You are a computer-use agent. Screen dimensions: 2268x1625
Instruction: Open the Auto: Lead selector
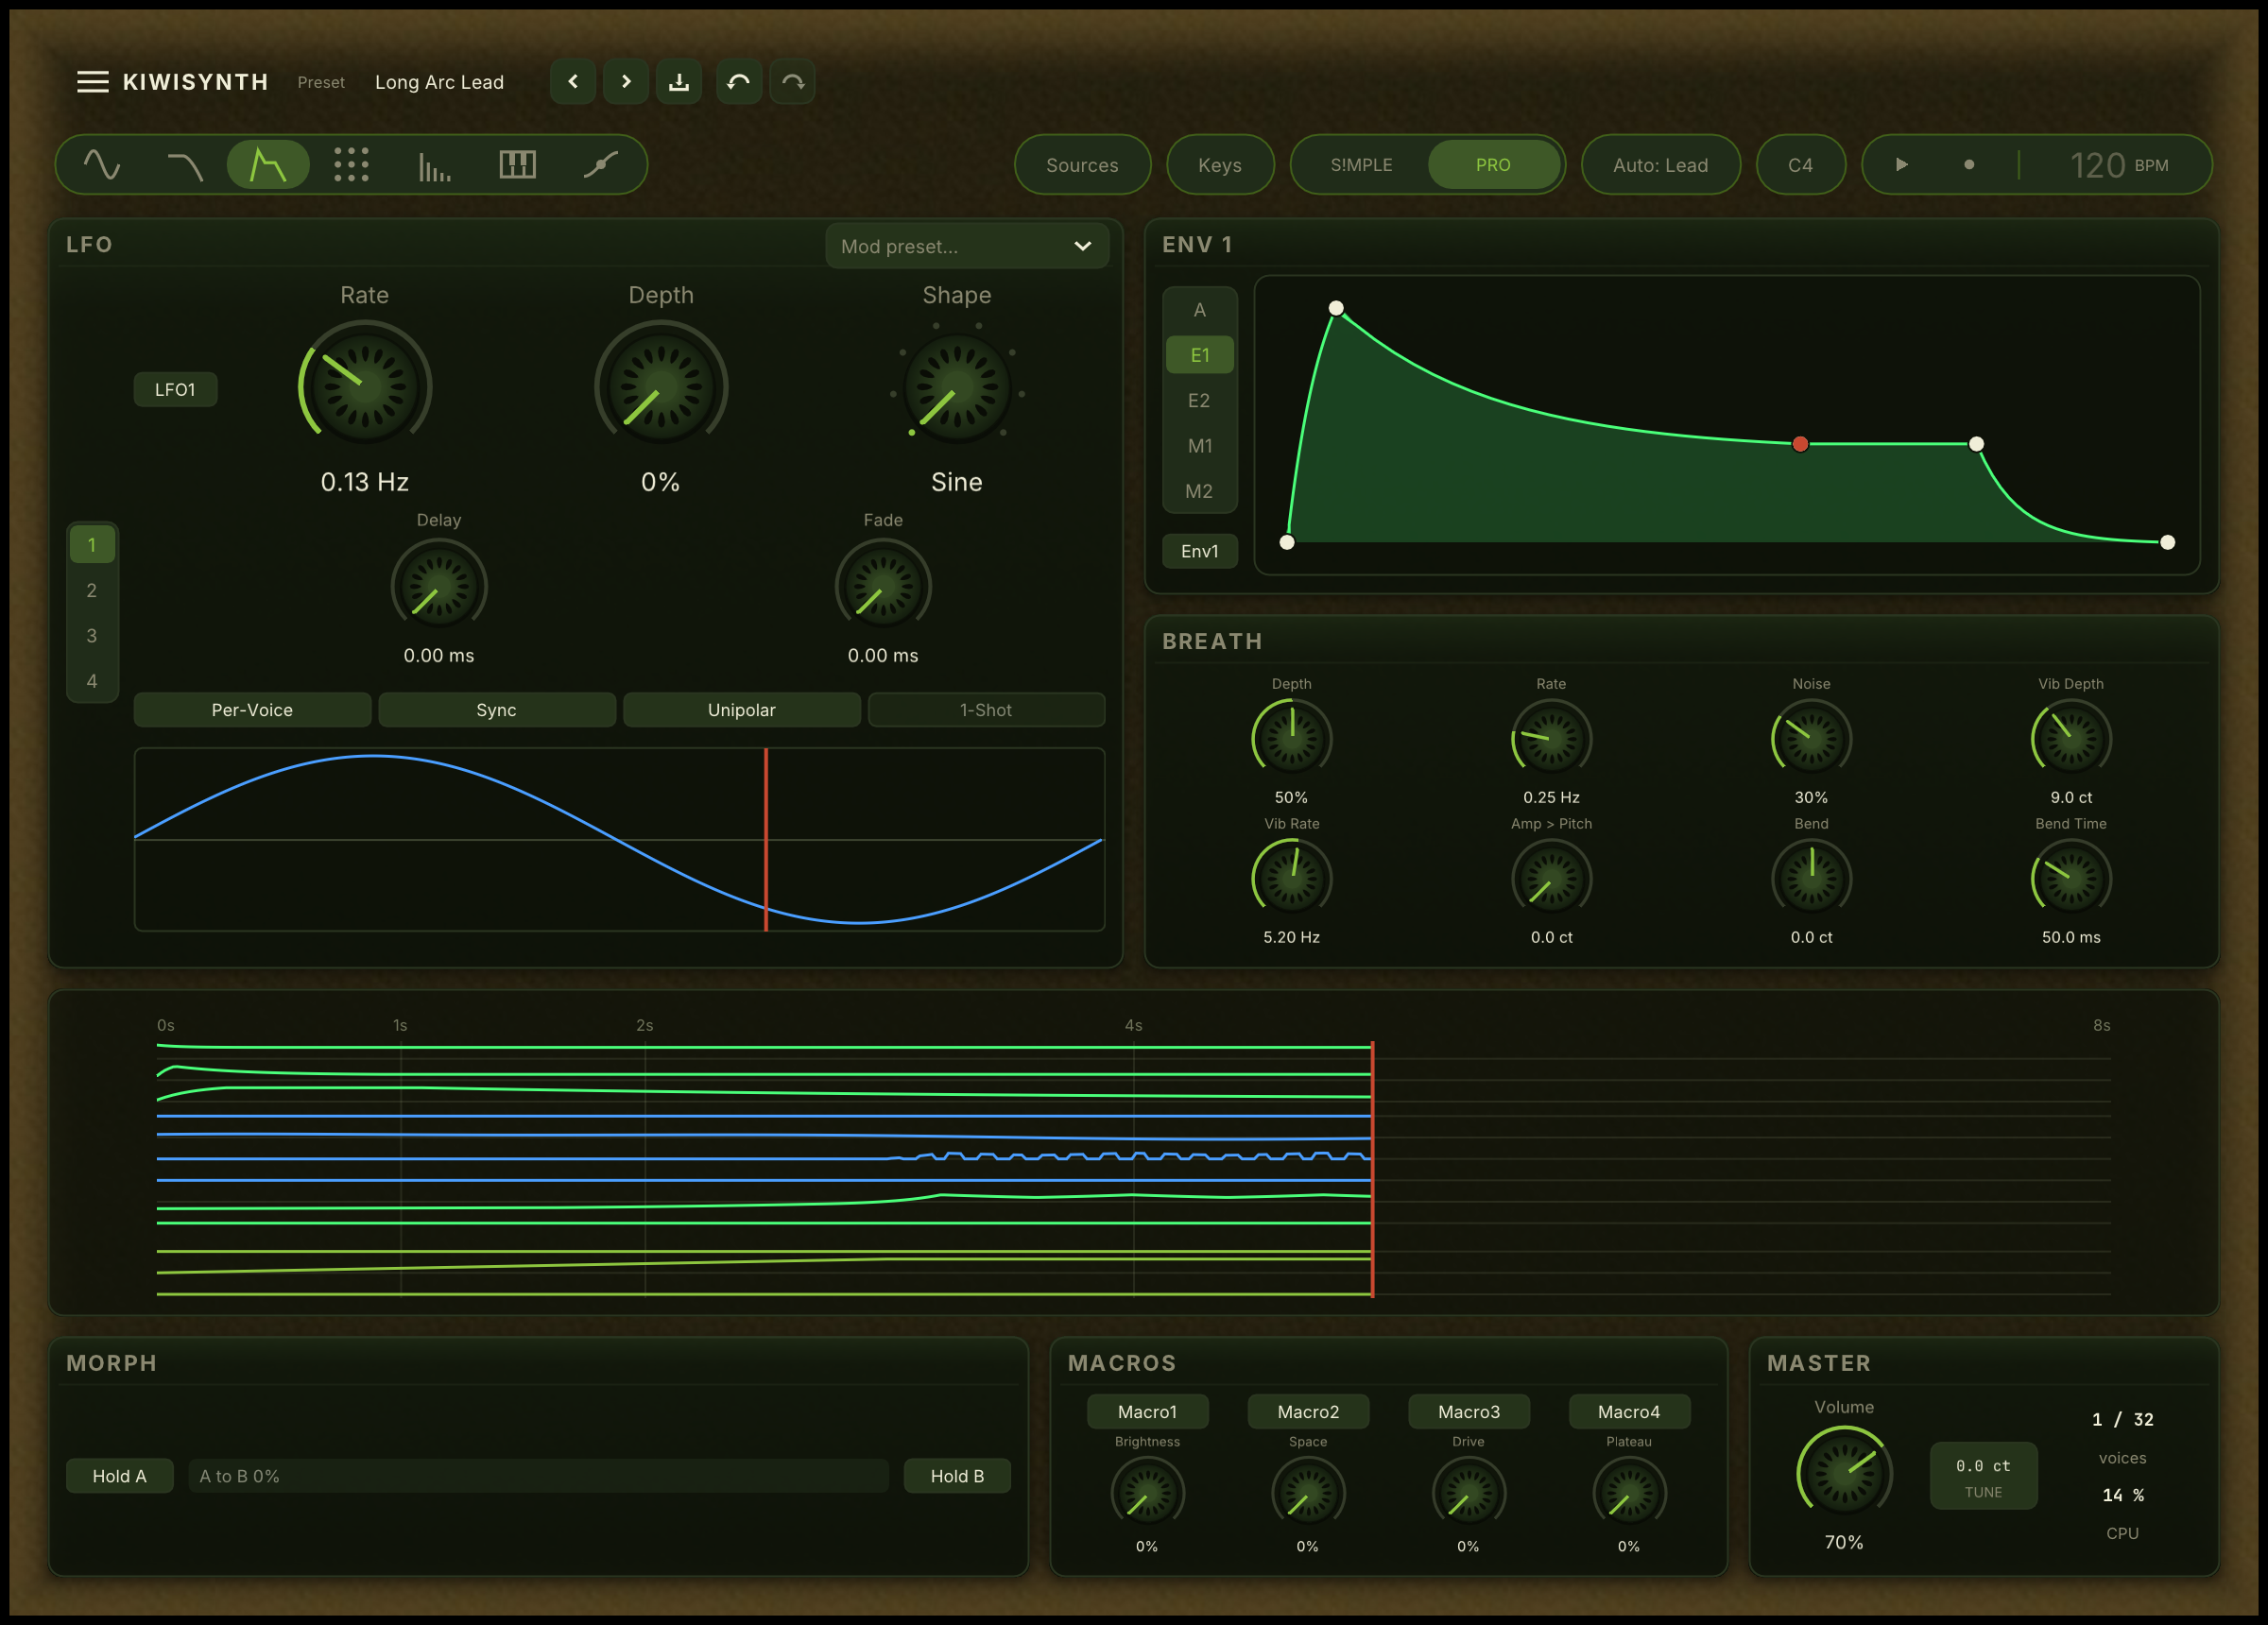[x=1661, y=165]
